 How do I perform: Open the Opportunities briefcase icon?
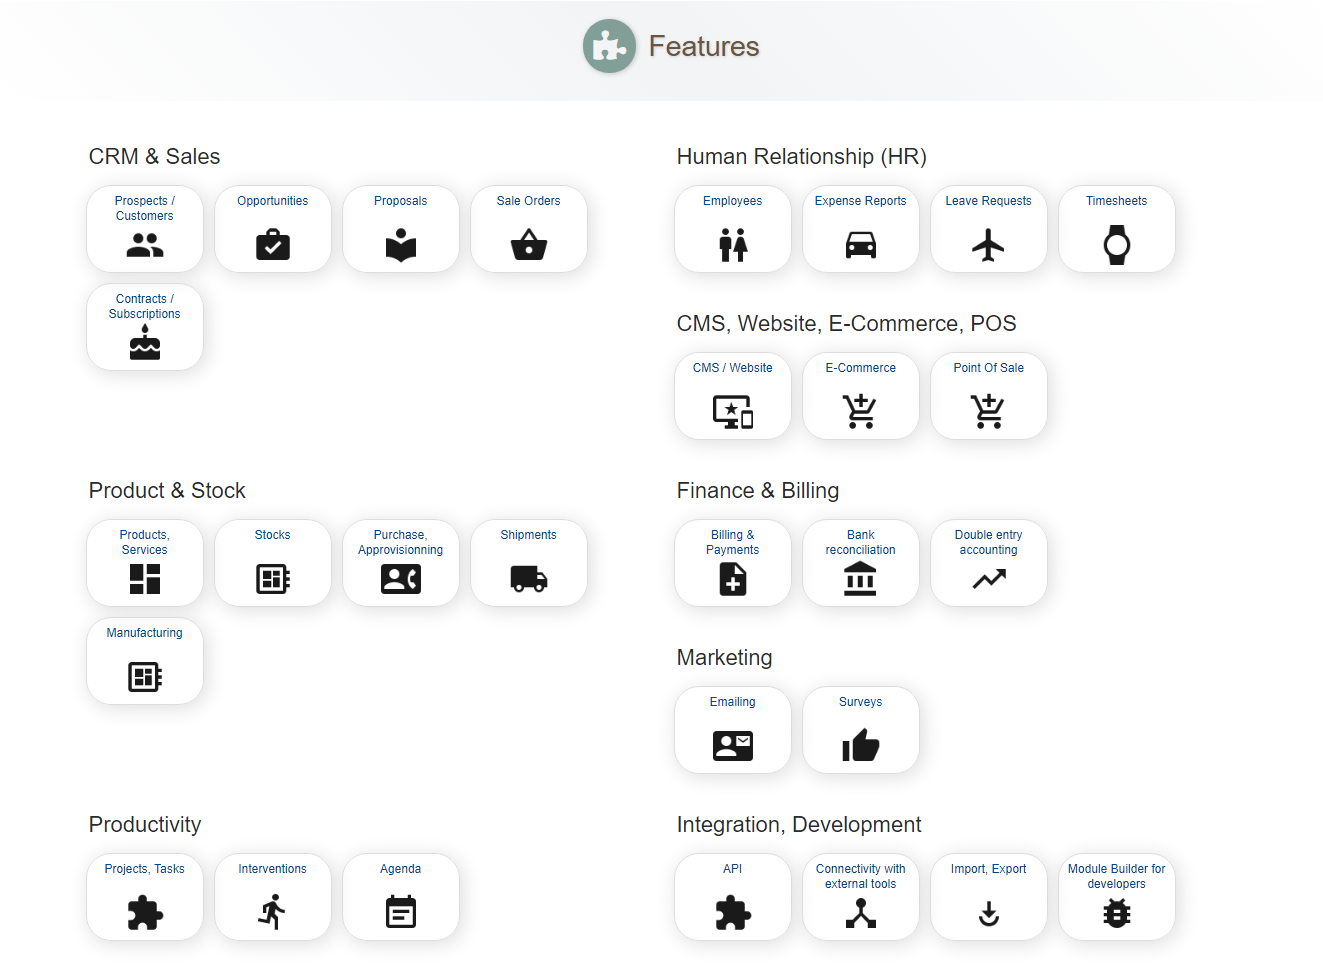272,245
